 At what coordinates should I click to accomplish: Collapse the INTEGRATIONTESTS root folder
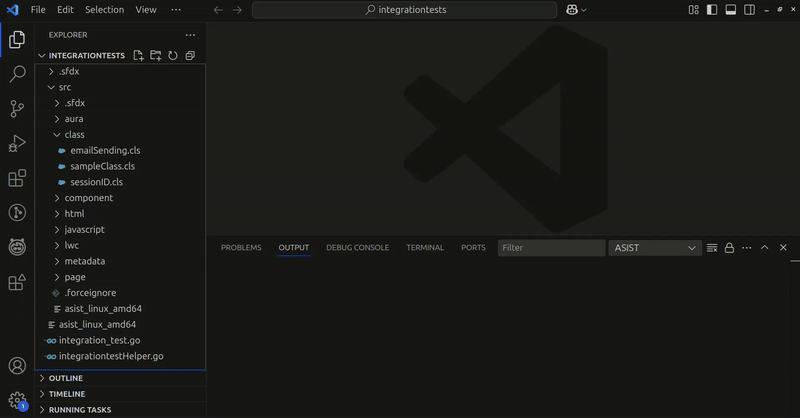coord(42,55)
